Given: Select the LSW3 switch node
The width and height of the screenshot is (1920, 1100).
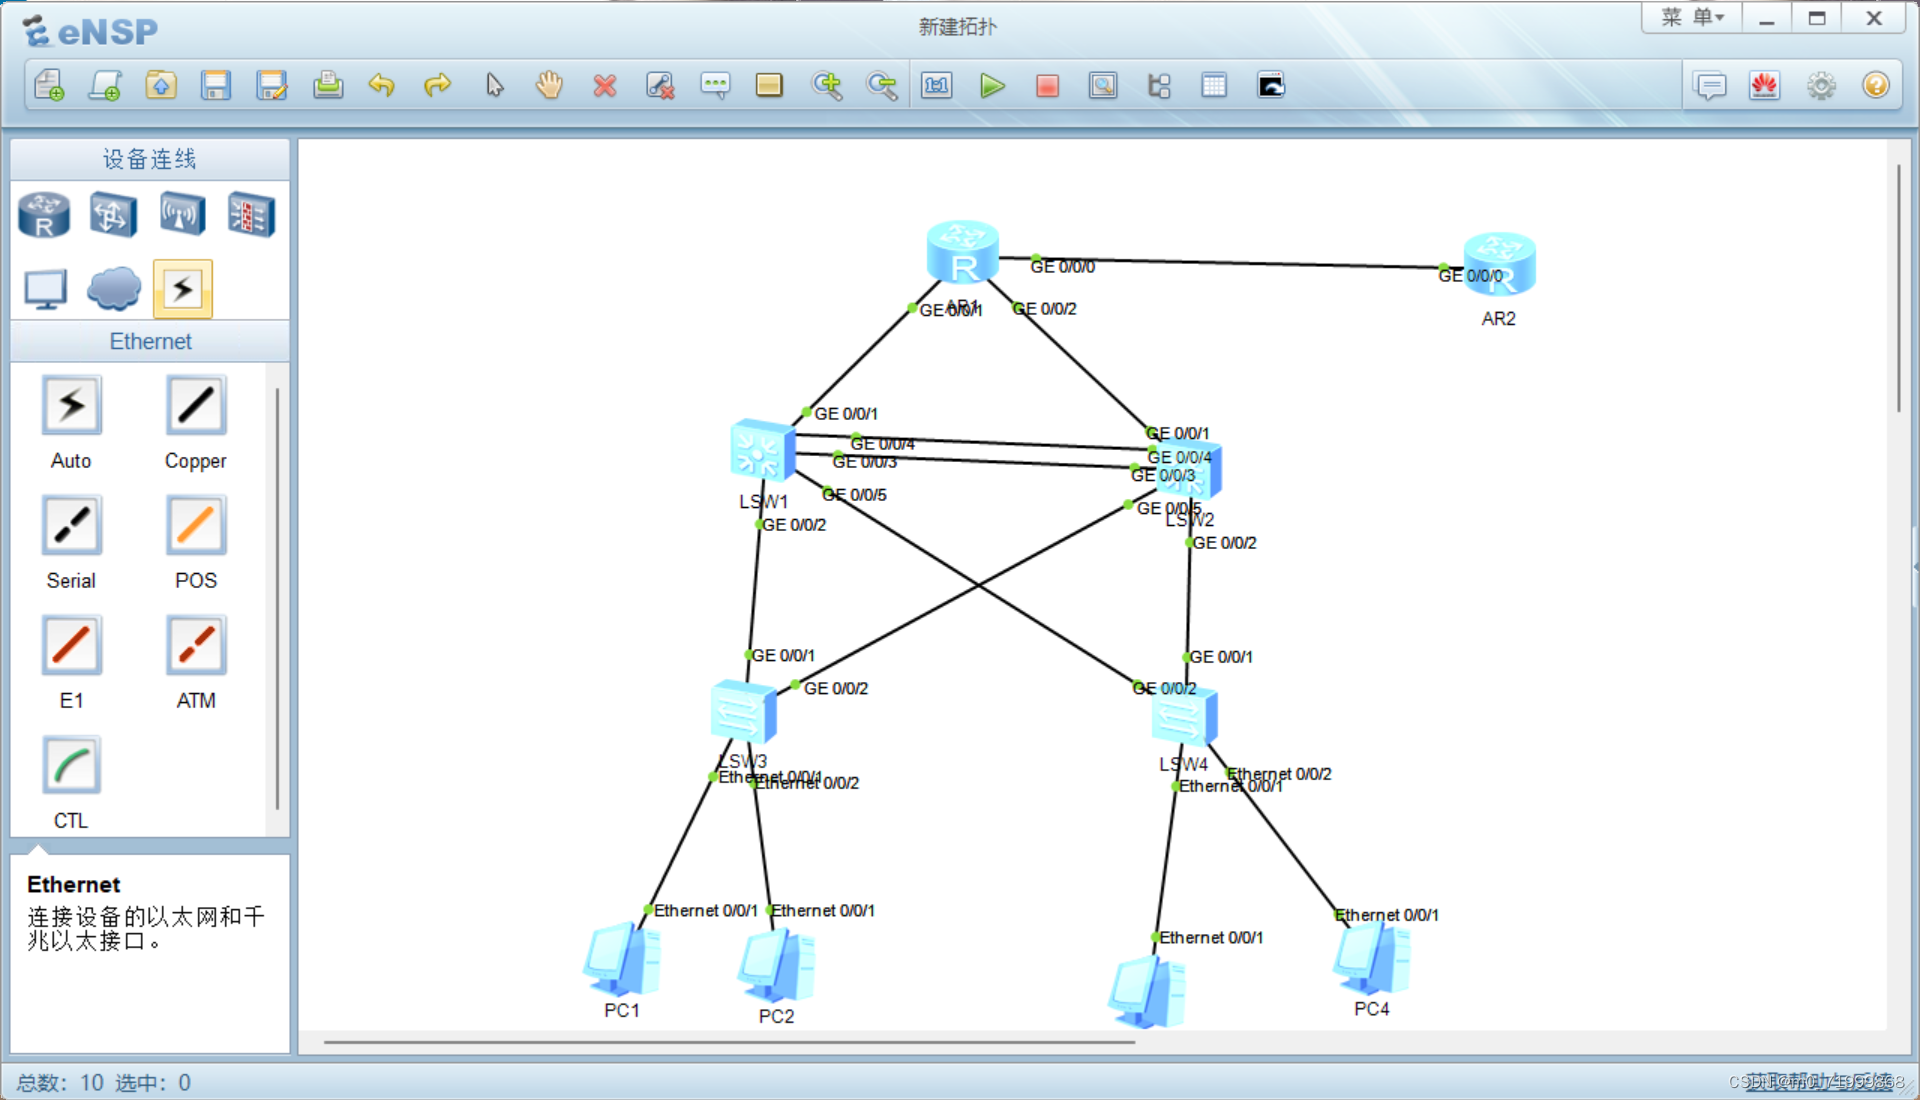Looking at the screenshot, I should coord(743,712).
